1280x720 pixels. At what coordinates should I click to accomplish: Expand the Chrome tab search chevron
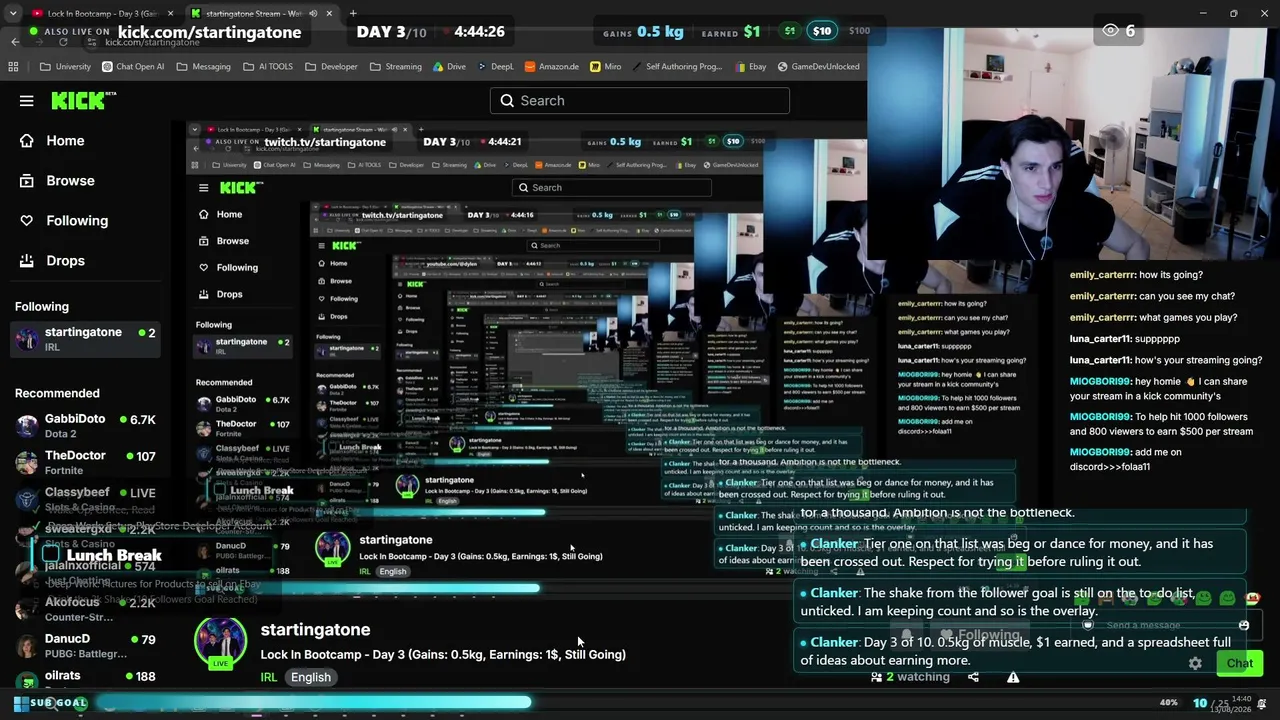coord(13,14)
